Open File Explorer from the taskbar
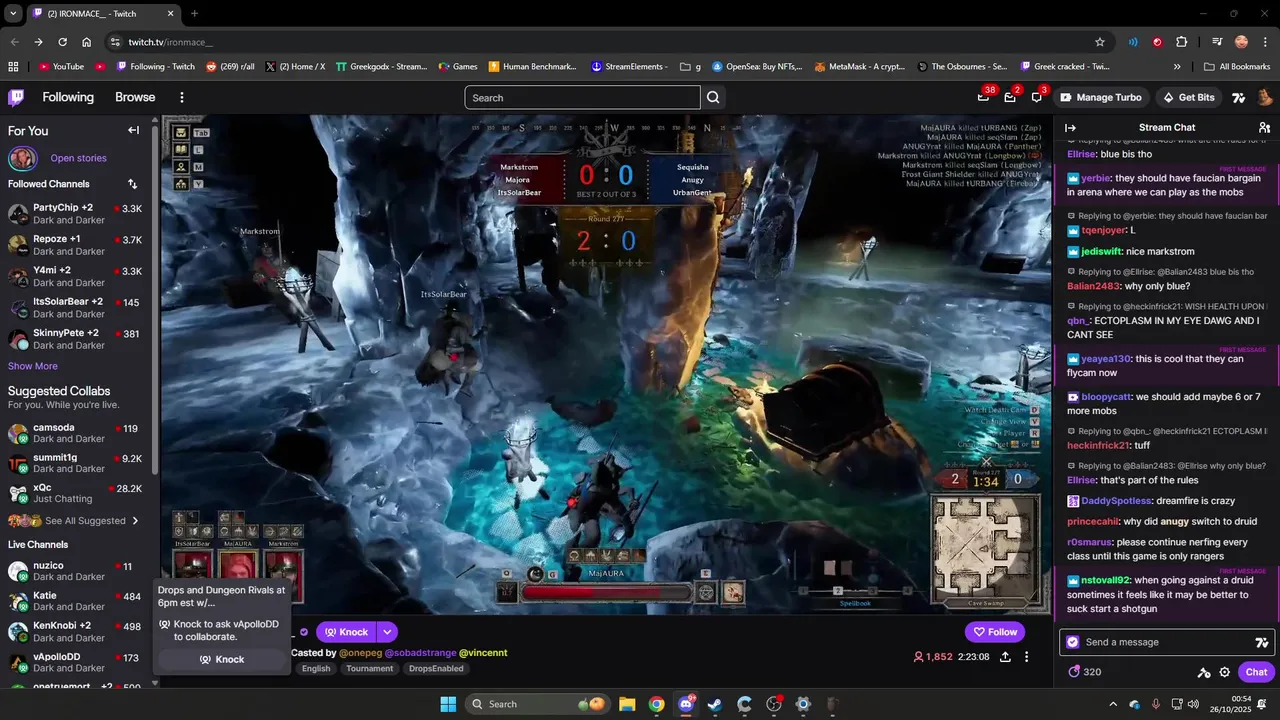The height and width of the screenshot is (720, 1280). 627,704
